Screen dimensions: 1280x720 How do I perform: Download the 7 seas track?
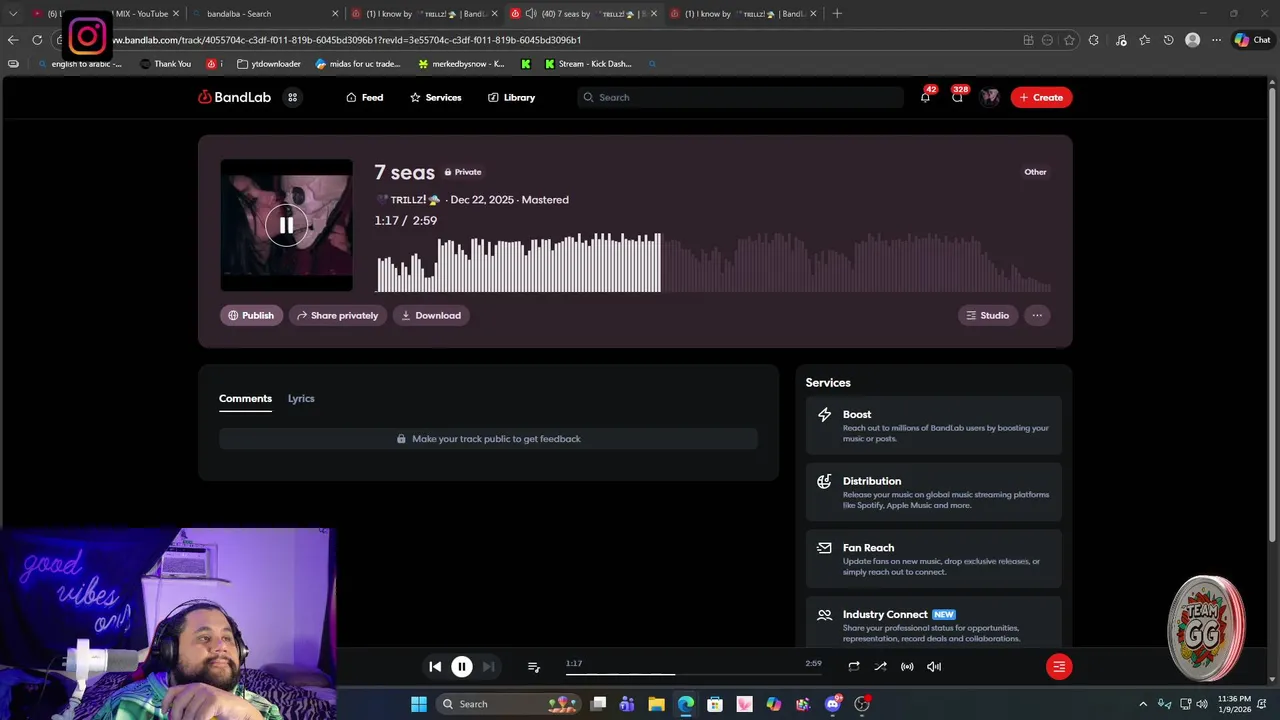tap(431, 315)
